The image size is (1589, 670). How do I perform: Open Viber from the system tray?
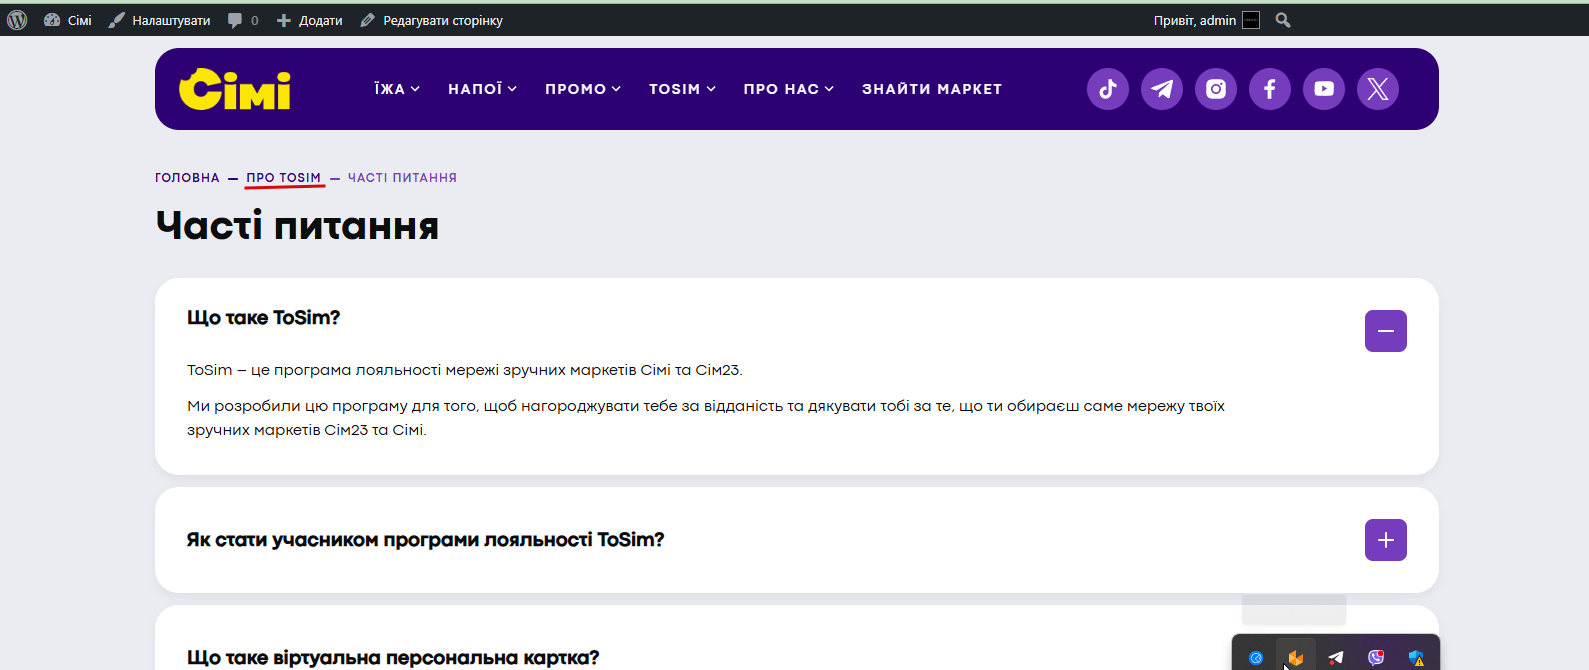1376,657
